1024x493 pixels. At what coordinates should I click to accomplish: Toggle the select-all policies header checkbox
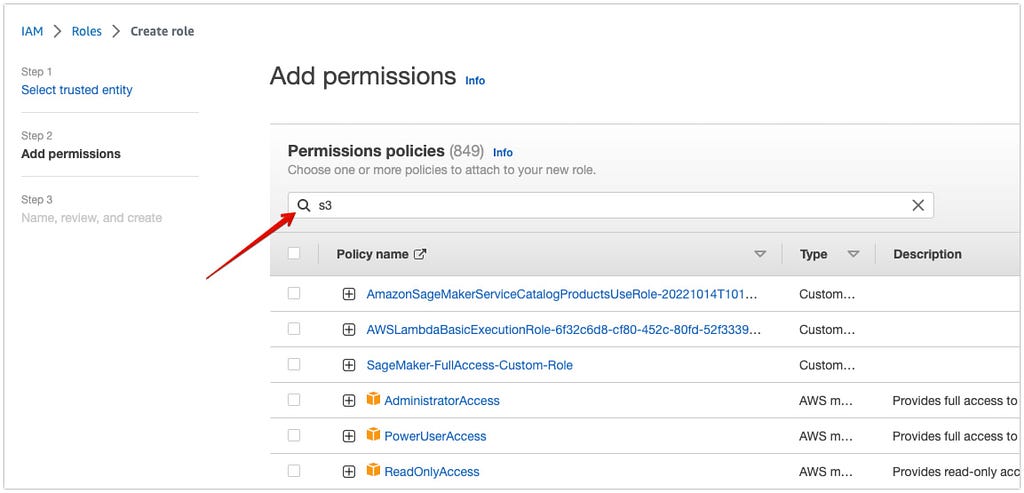294,254
